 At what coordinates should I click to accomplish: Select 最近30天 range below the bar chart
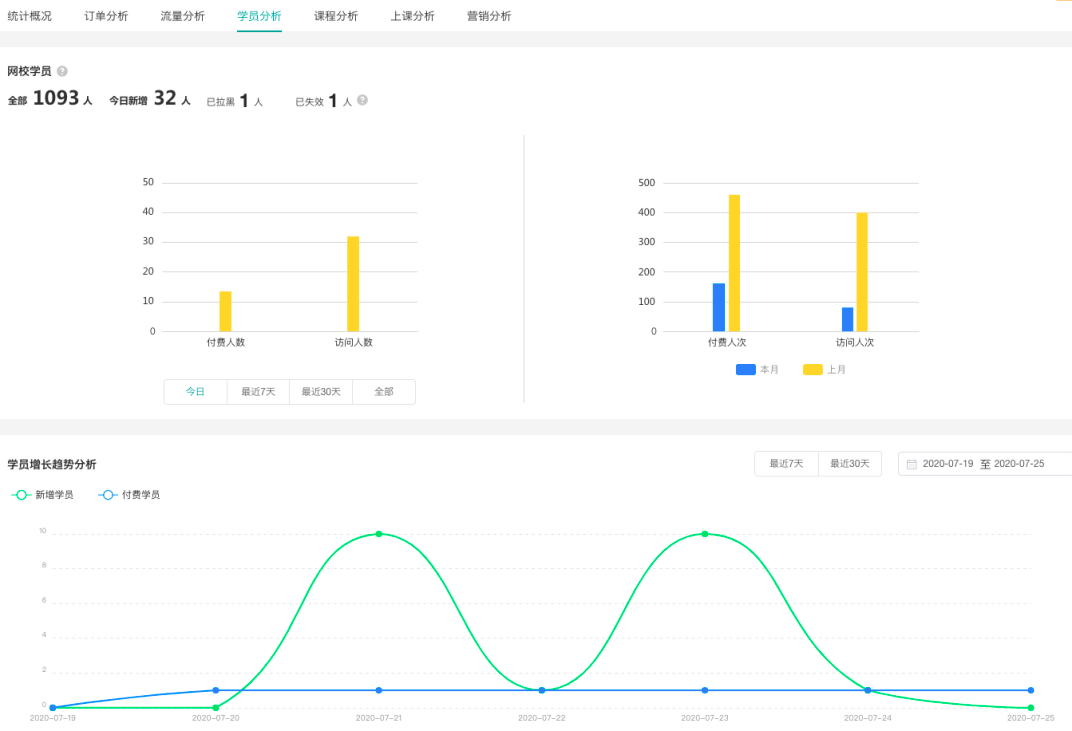321,392
